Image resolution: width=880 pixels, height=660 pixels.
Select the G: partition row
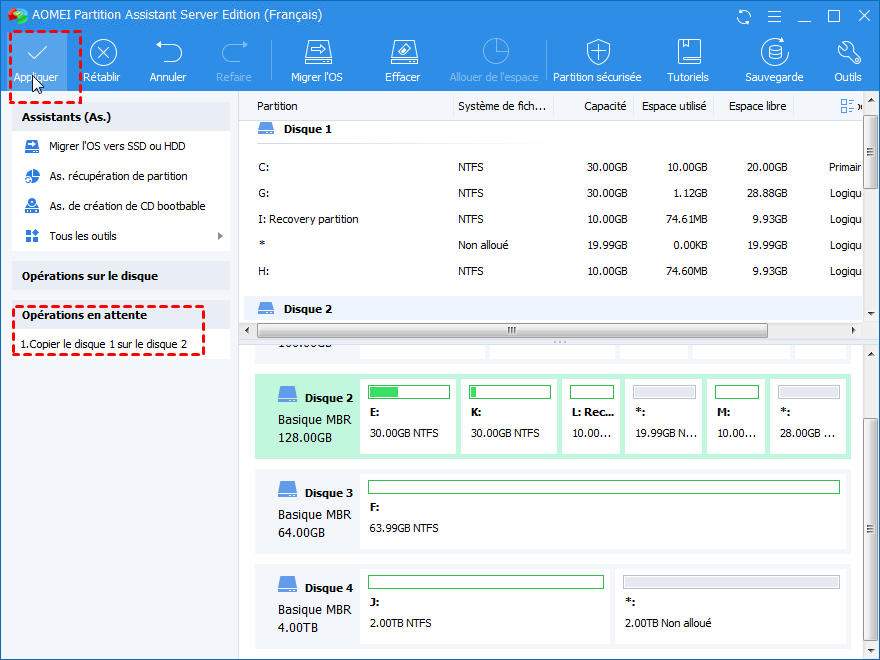pyautogui.click(x=553, y=193)
